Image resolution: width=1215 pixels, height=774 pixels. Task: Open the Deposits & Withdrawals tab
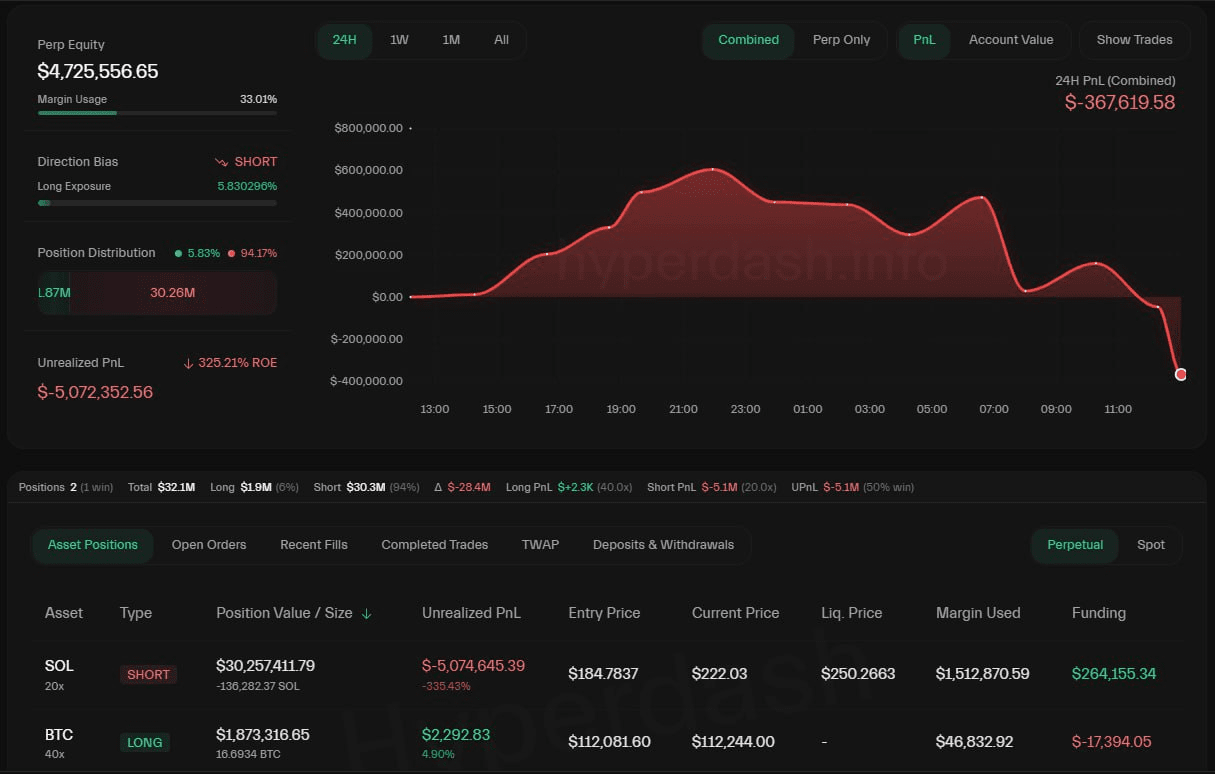coord(663,545)
